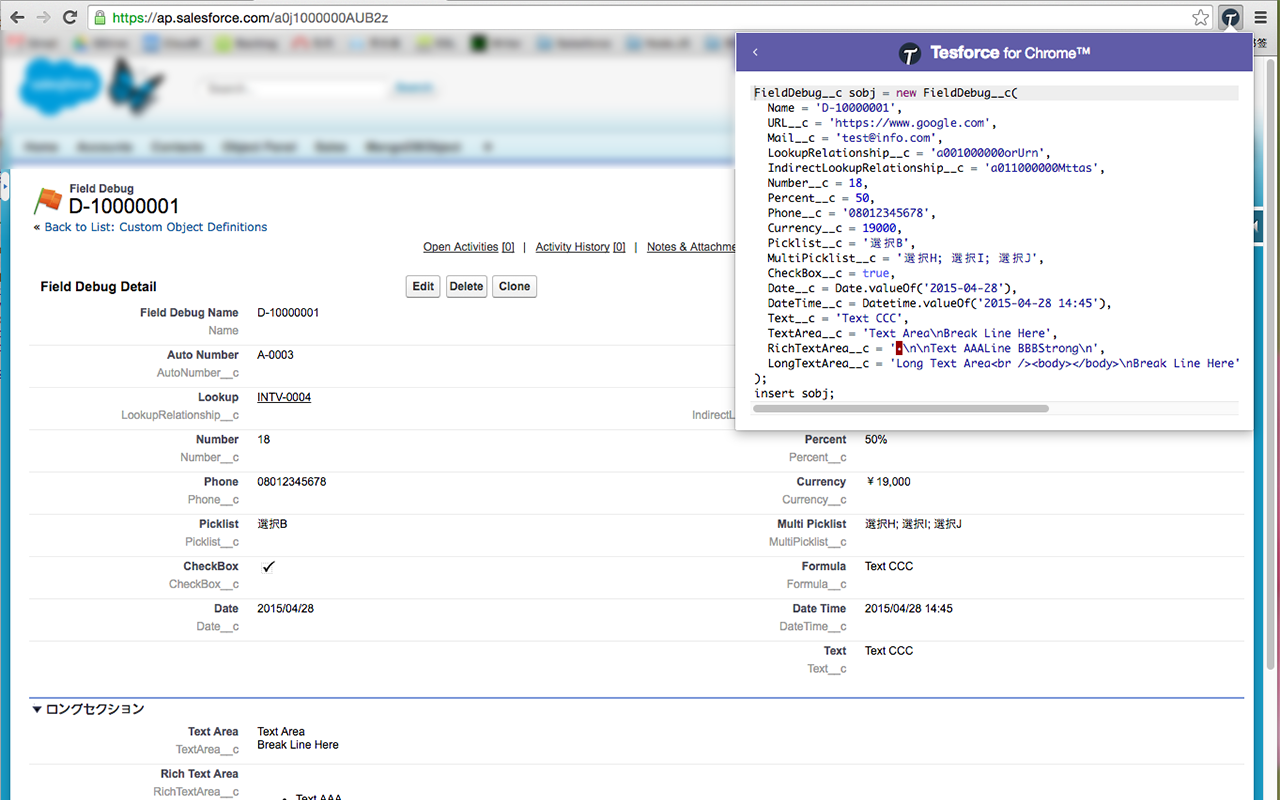Click the Name = 'D-10000001' code line
Screen dimensions: 1280x800
click(835, 108)
